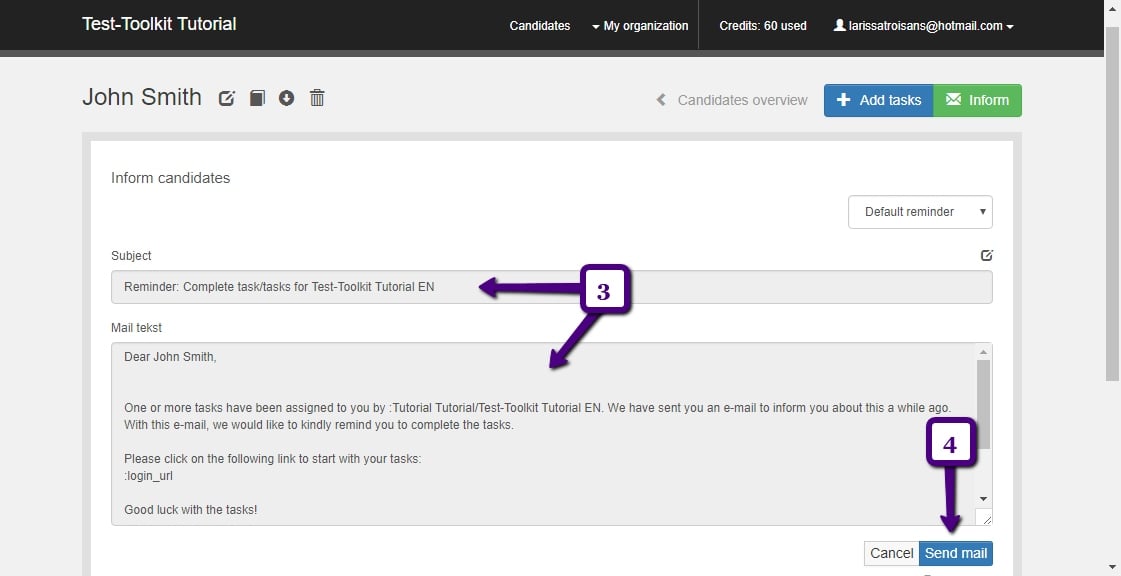The width and height of the screenshot is (1121, 576).
Task: Click the download icon next to John Smith
Action: pos(287,98)
